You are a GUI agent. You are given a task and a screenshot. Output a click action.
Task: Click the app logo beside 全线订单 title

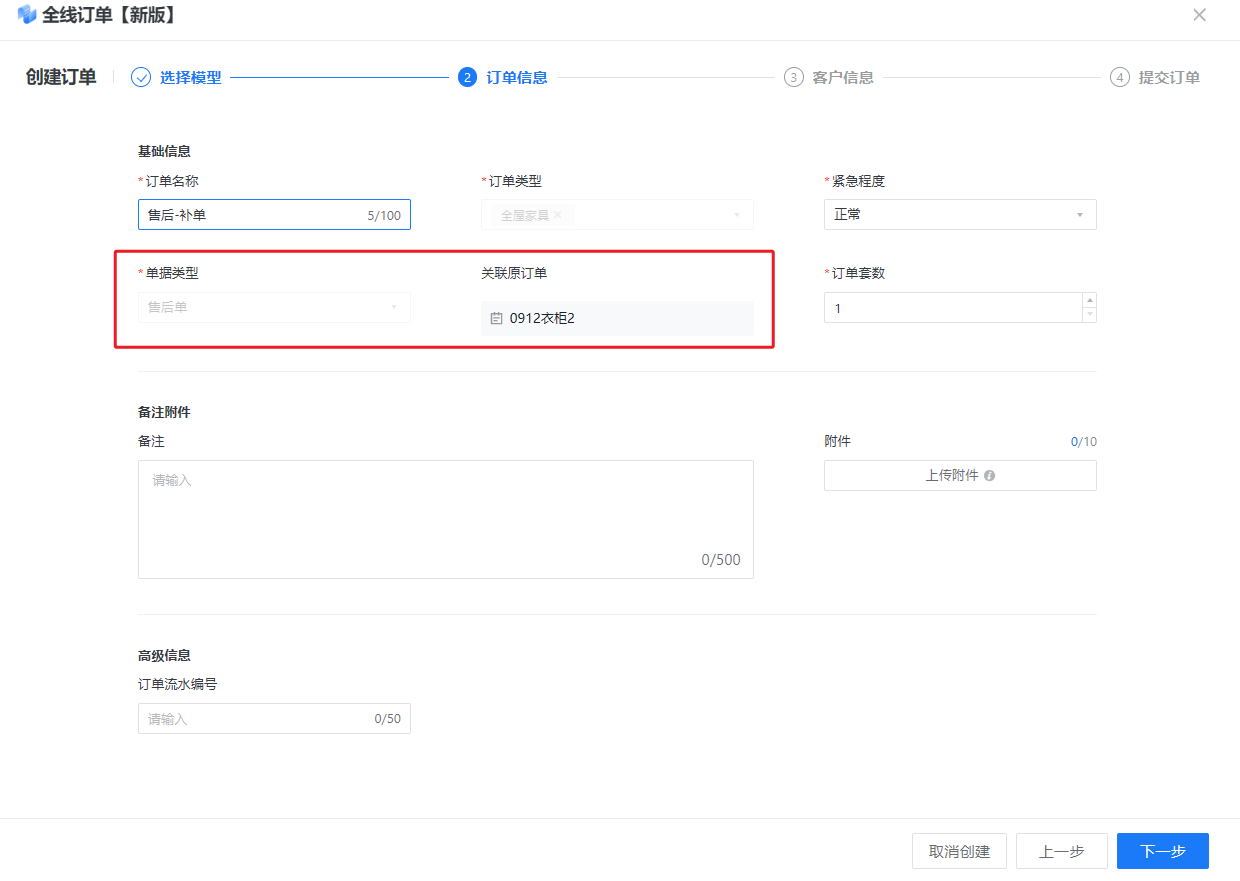click(x=27, y=15)
